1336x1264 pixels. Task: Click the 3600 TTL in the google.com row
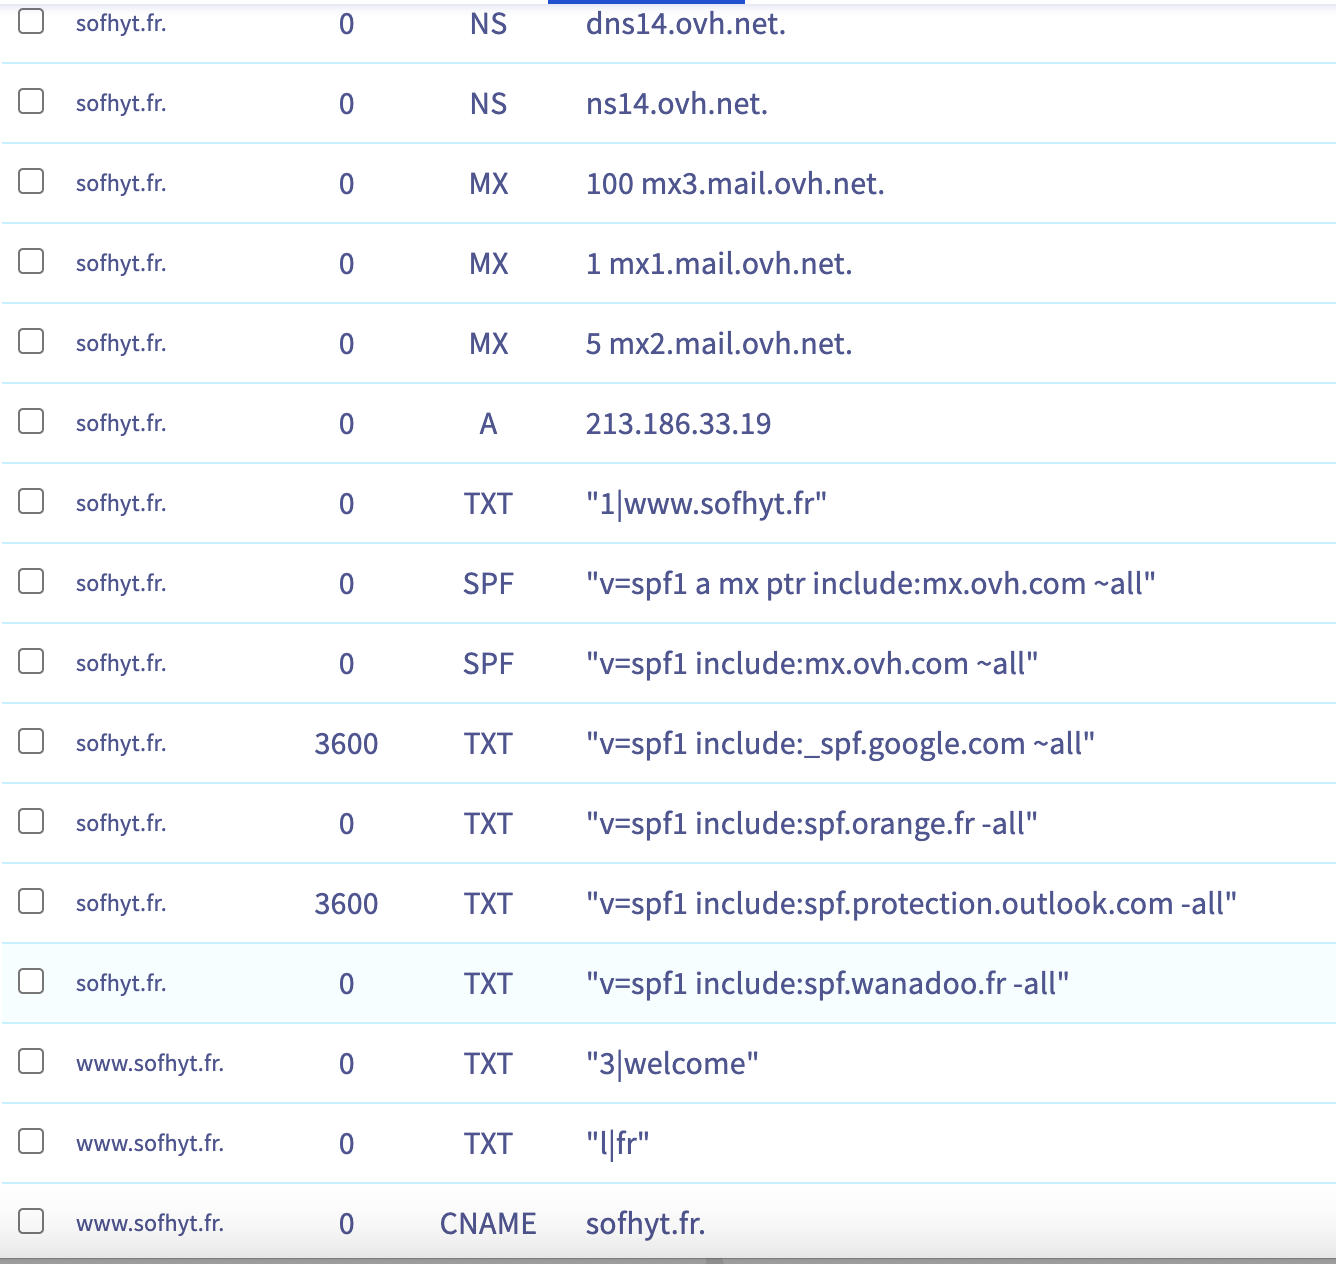pos(346,744)
